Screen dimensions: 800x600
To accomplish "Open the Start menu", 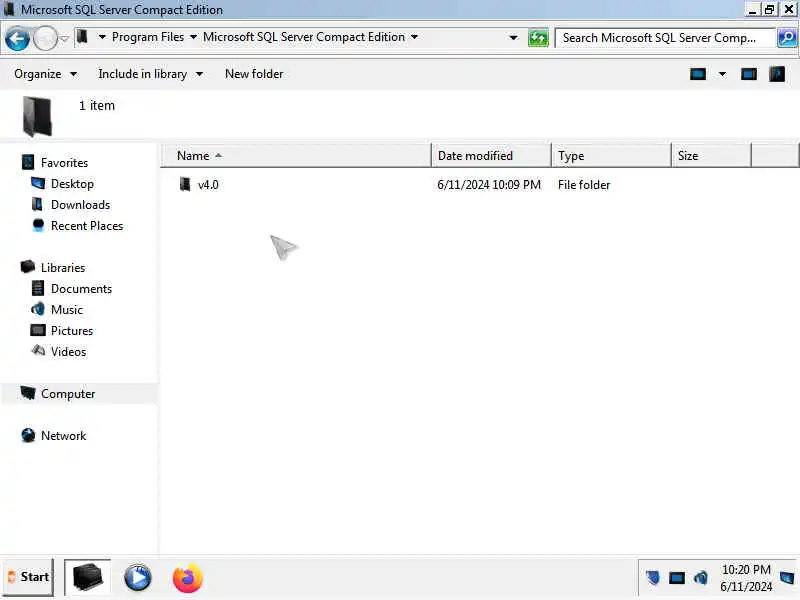I will (28, 577).
